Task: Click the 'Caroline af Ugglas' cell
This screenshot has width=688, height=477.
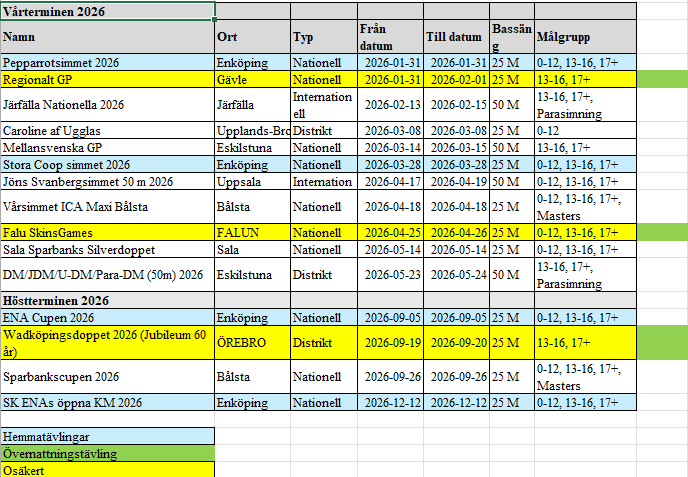Action: [107, 130]
